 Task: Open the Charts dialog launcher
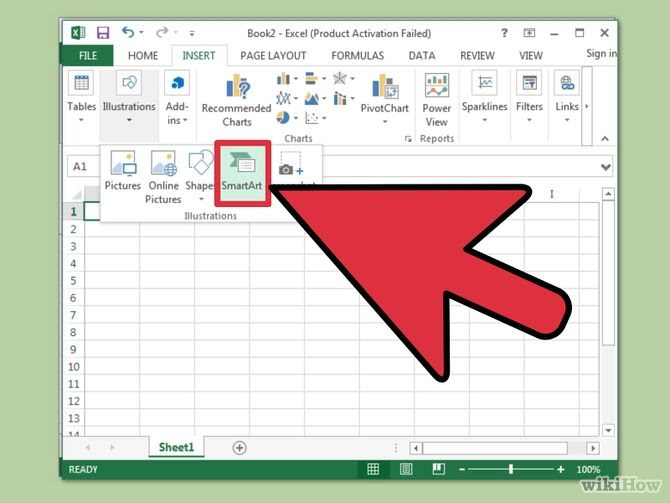pos(408,139)
